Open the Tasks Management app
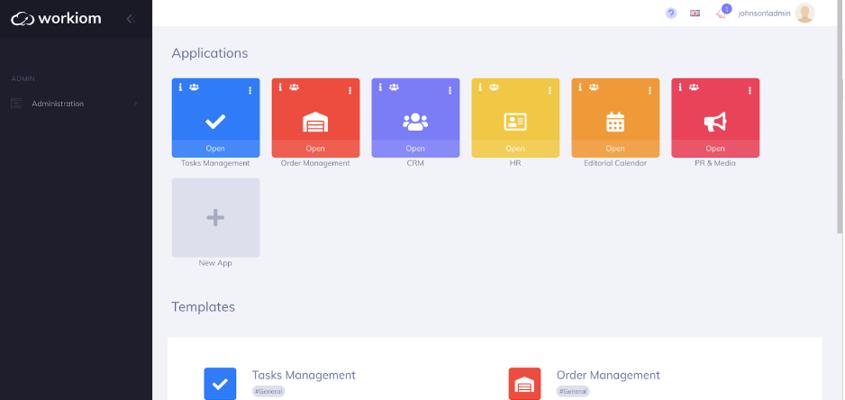Viewport: 845px width, 400px height. tap(216, 148)
